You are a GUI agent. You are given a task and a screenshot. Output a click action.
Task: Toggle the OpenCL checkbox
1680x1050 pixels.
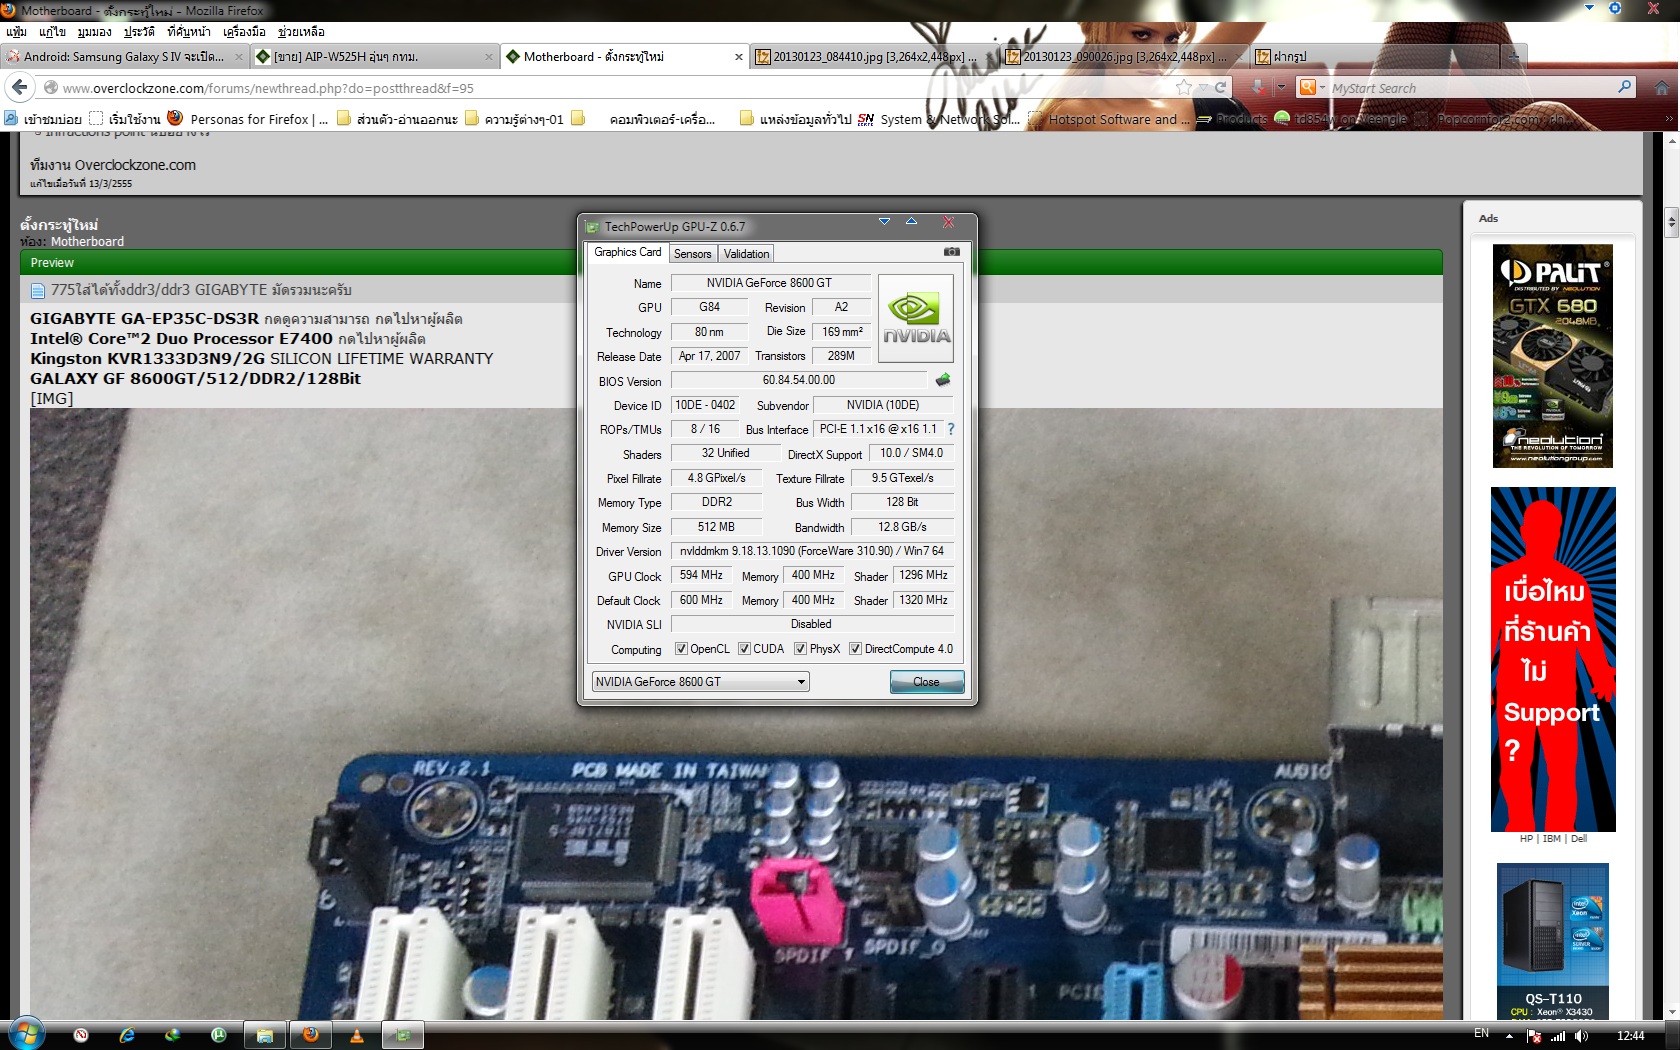pos(681,649)
